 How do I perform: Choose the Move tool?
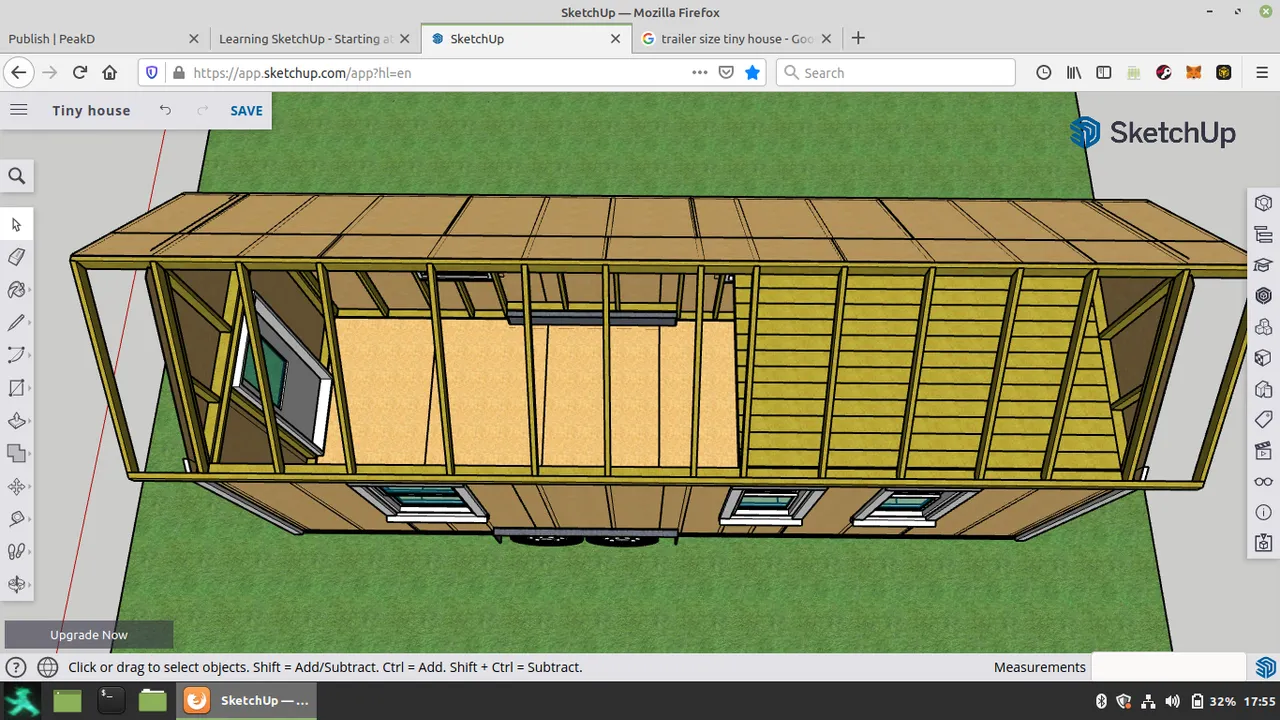17,486
